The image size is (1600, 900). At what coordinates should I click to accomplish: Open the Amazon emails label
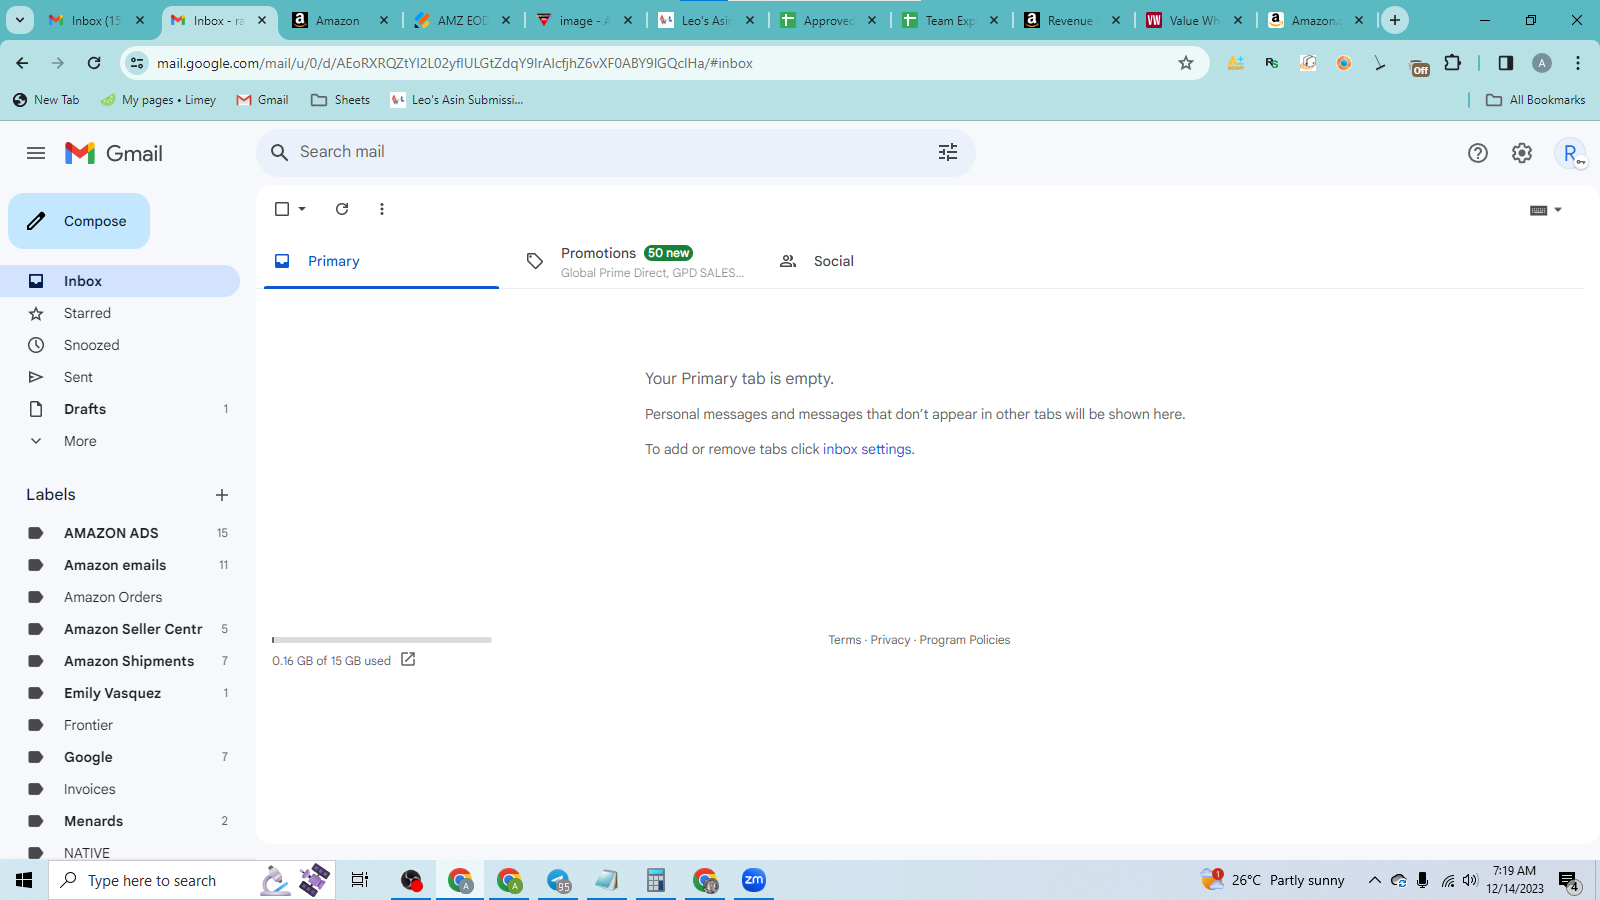tap(120, 565)
